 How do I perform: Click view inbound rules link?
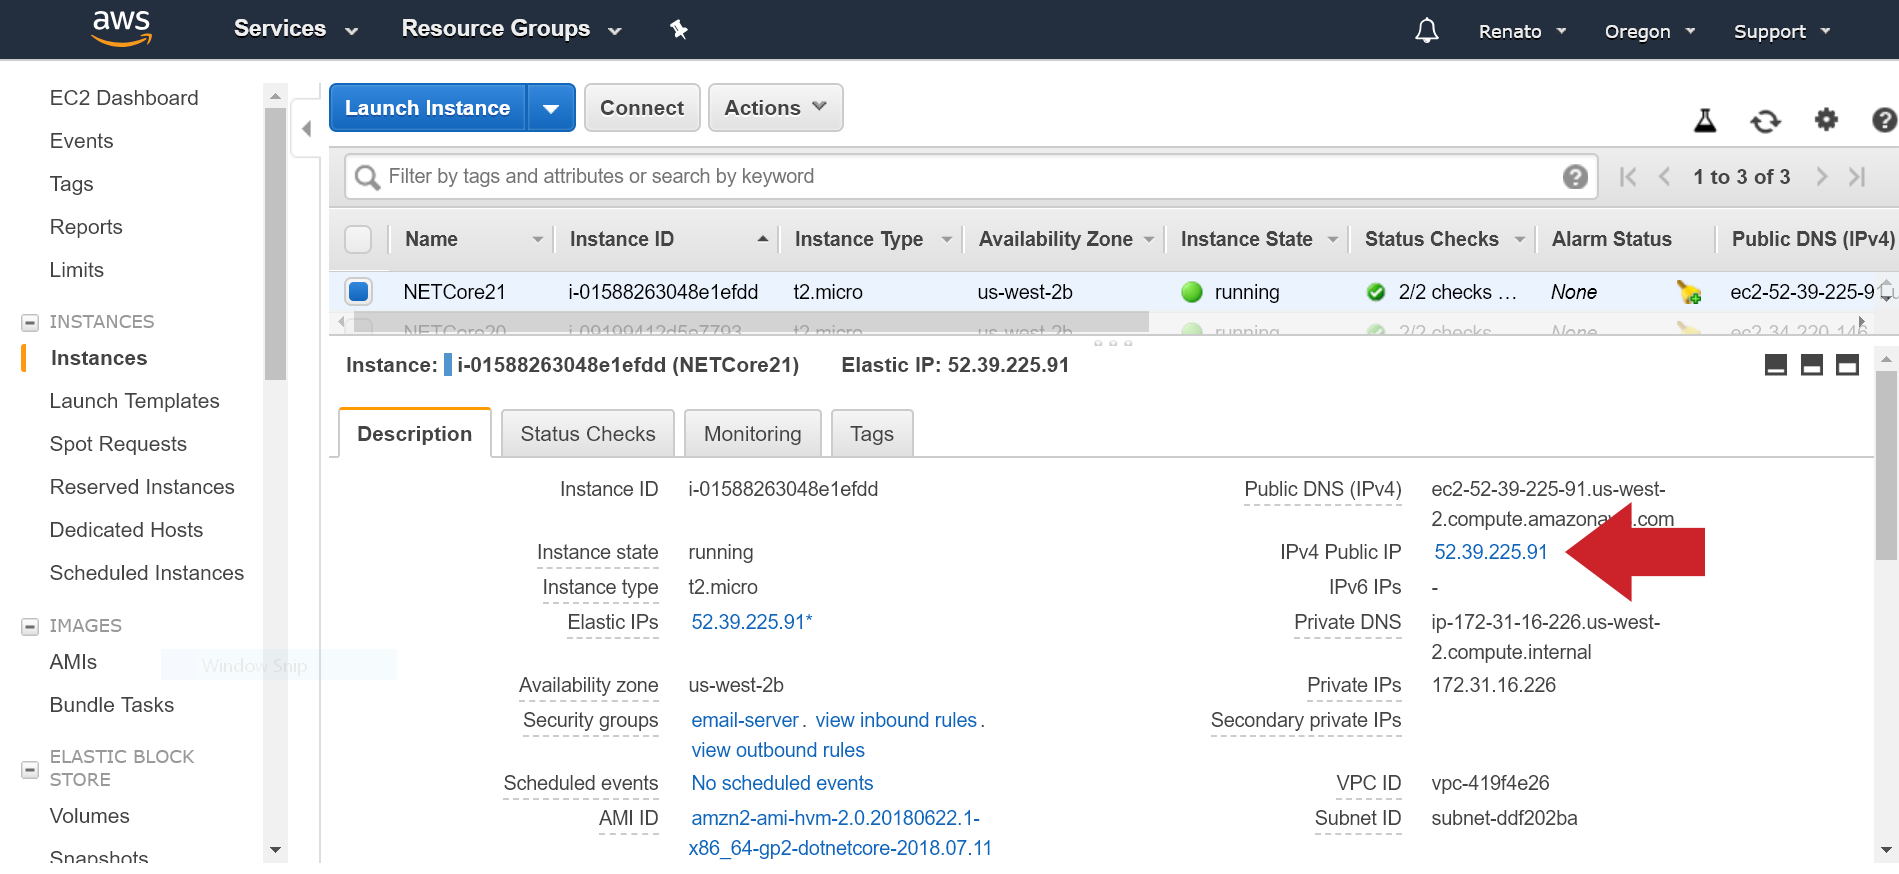click(x=896, y=720)
